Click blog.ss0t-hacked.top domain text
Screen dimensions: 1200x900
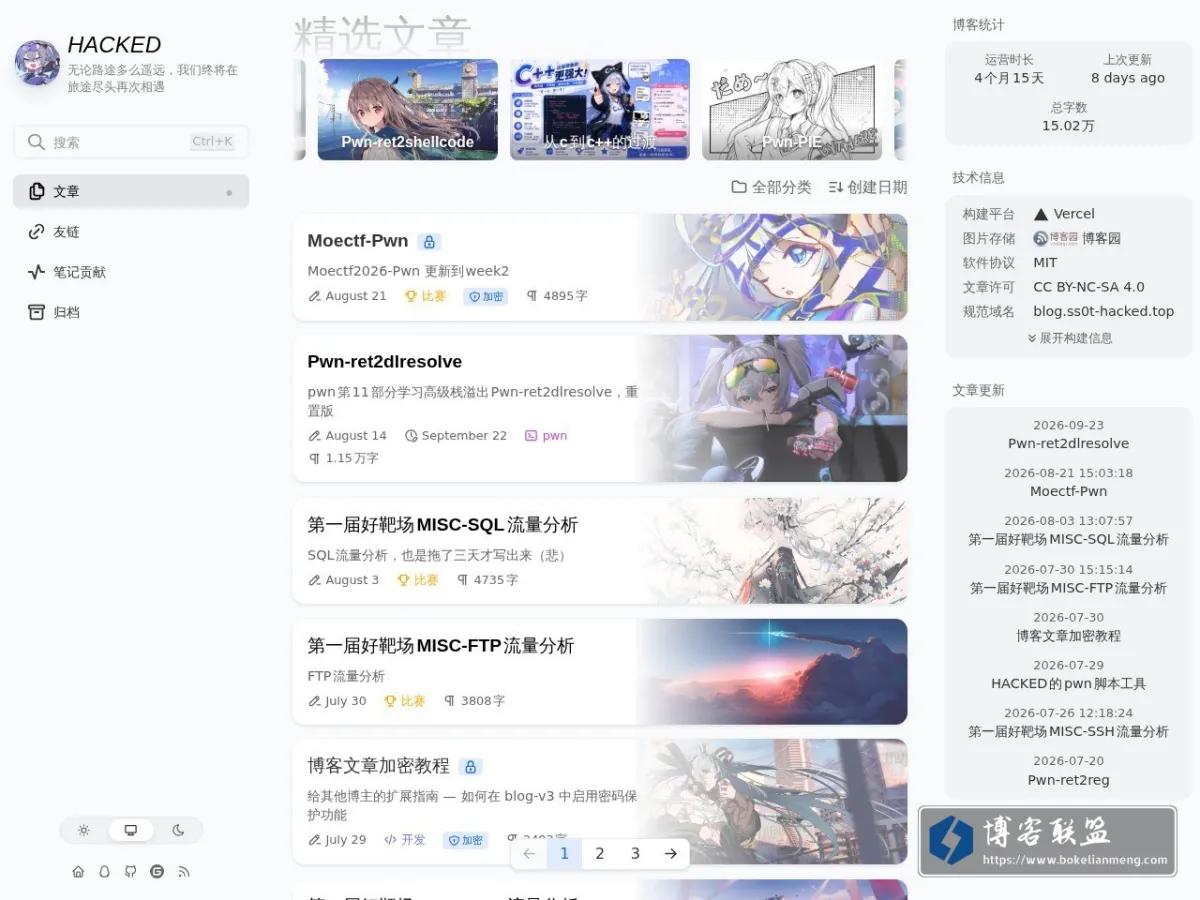[x=1104, y=311]
